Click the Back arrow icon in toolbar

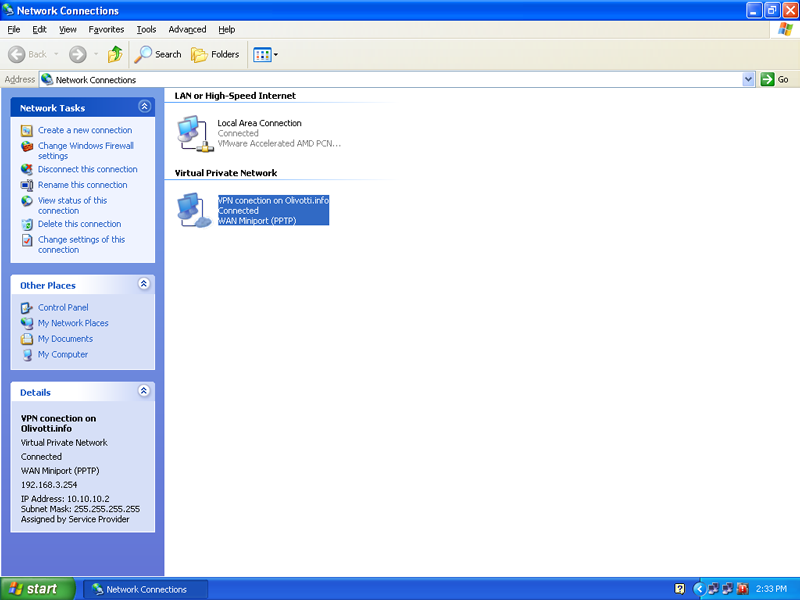(x=17, y=54)
